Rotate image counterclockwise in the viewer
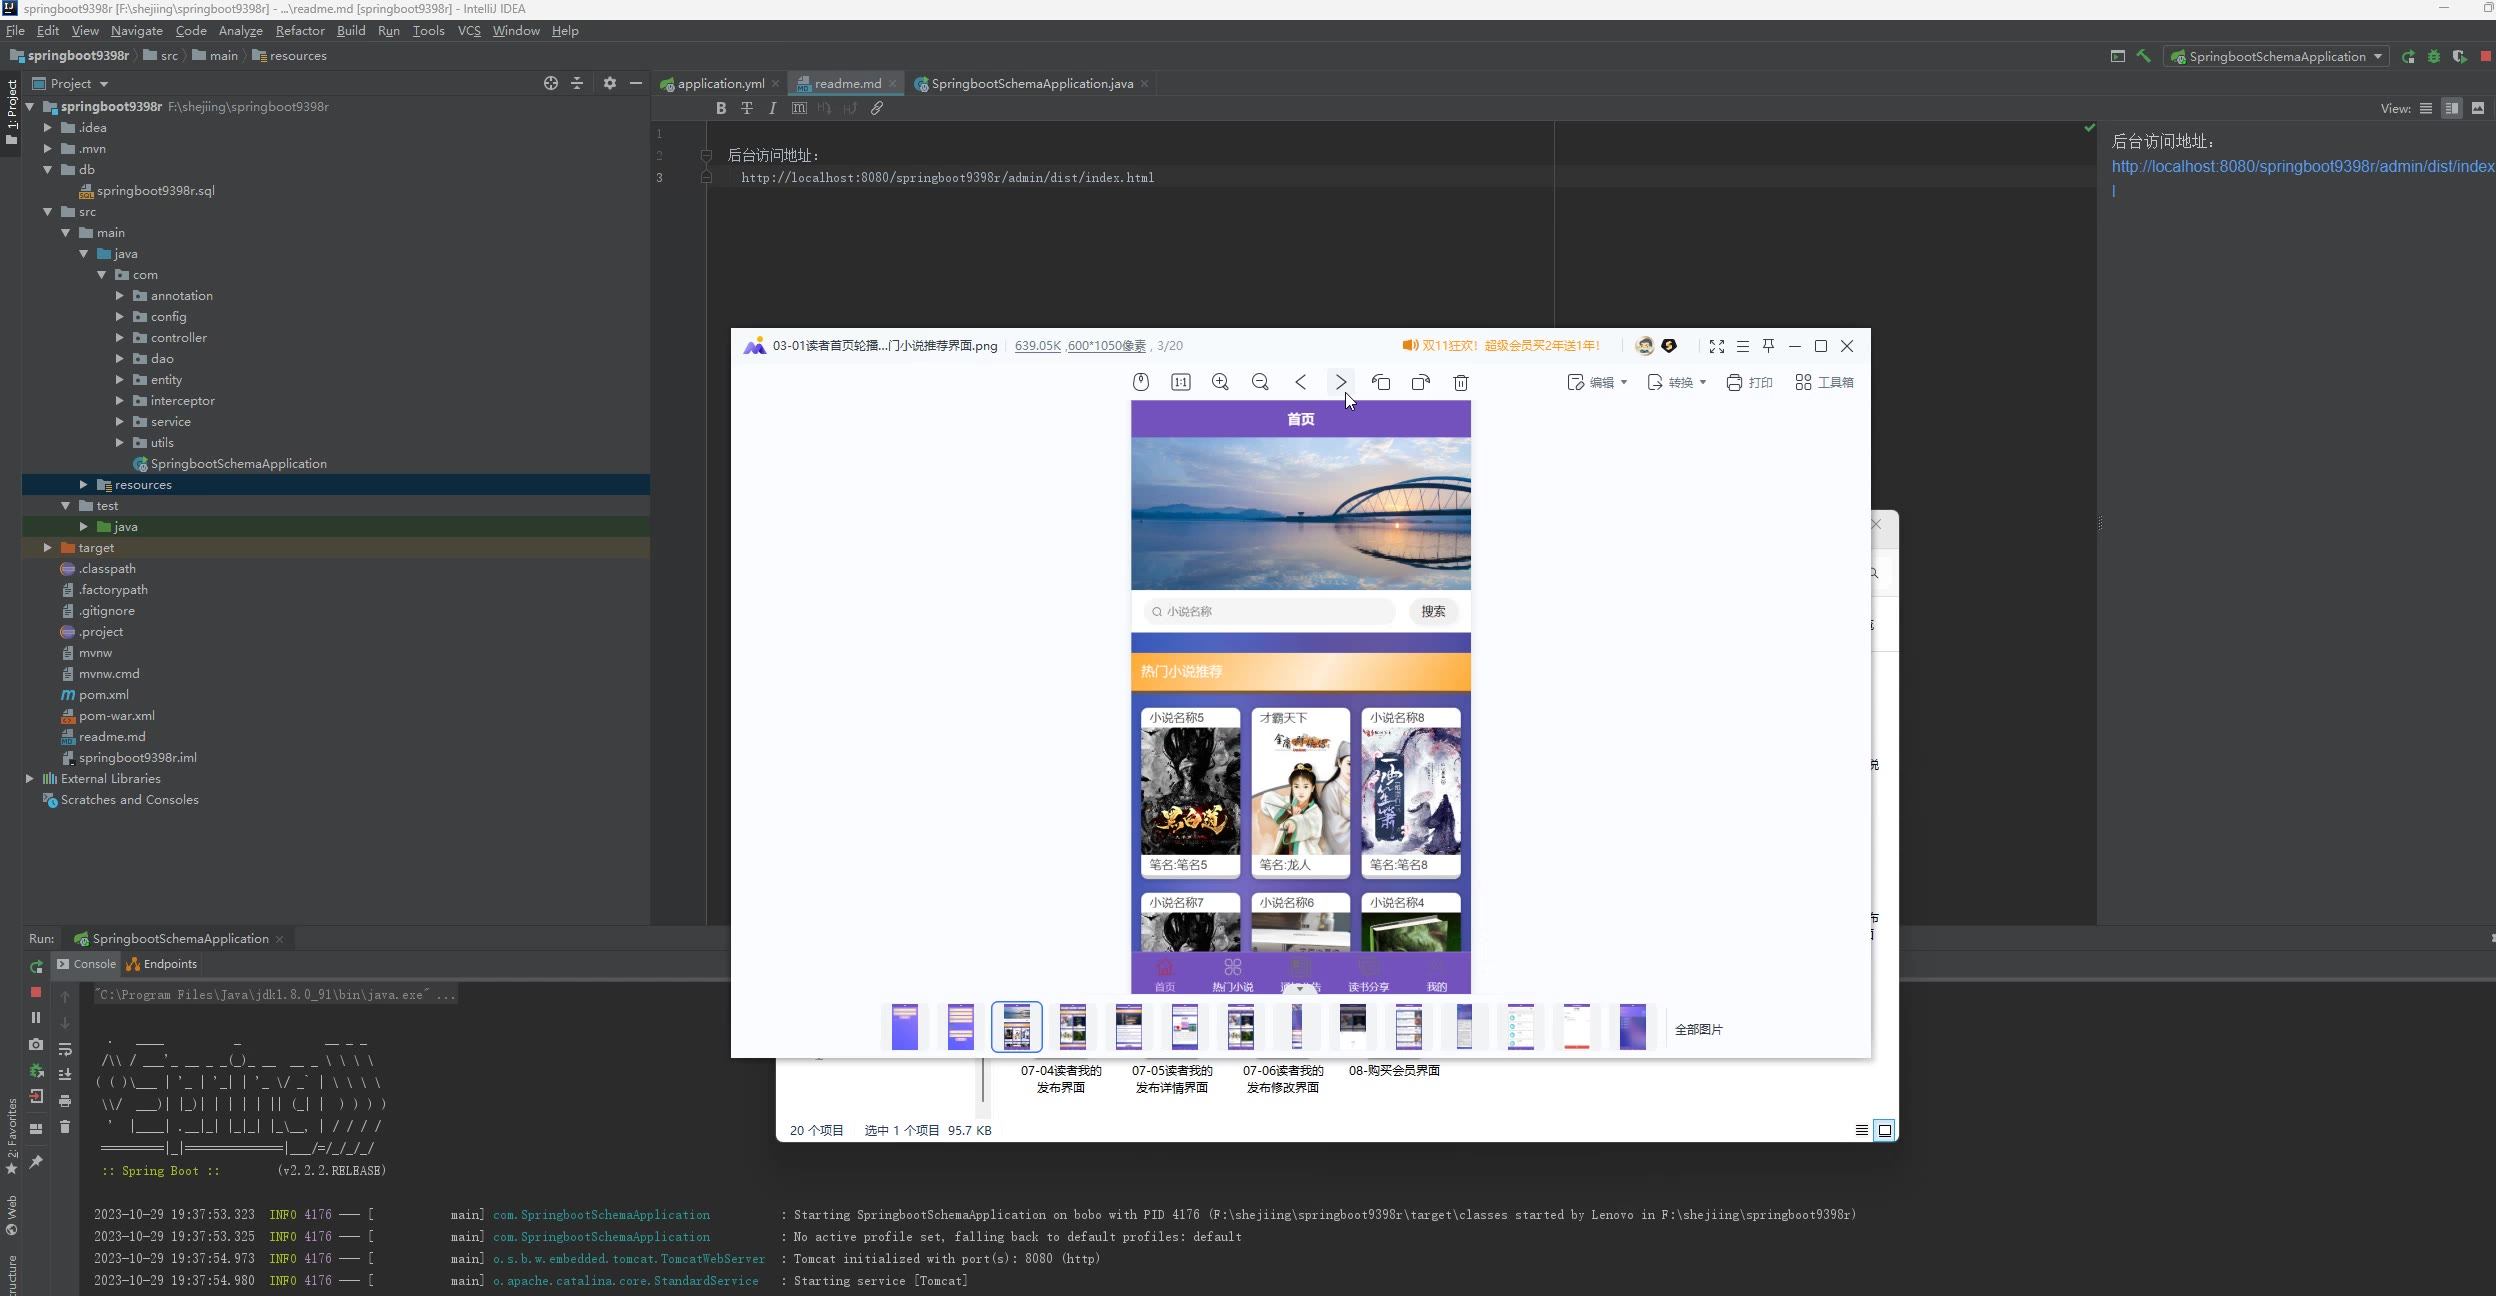Image resolution: width=2496 pixels, height=1296 pixels. [1381, 382]
